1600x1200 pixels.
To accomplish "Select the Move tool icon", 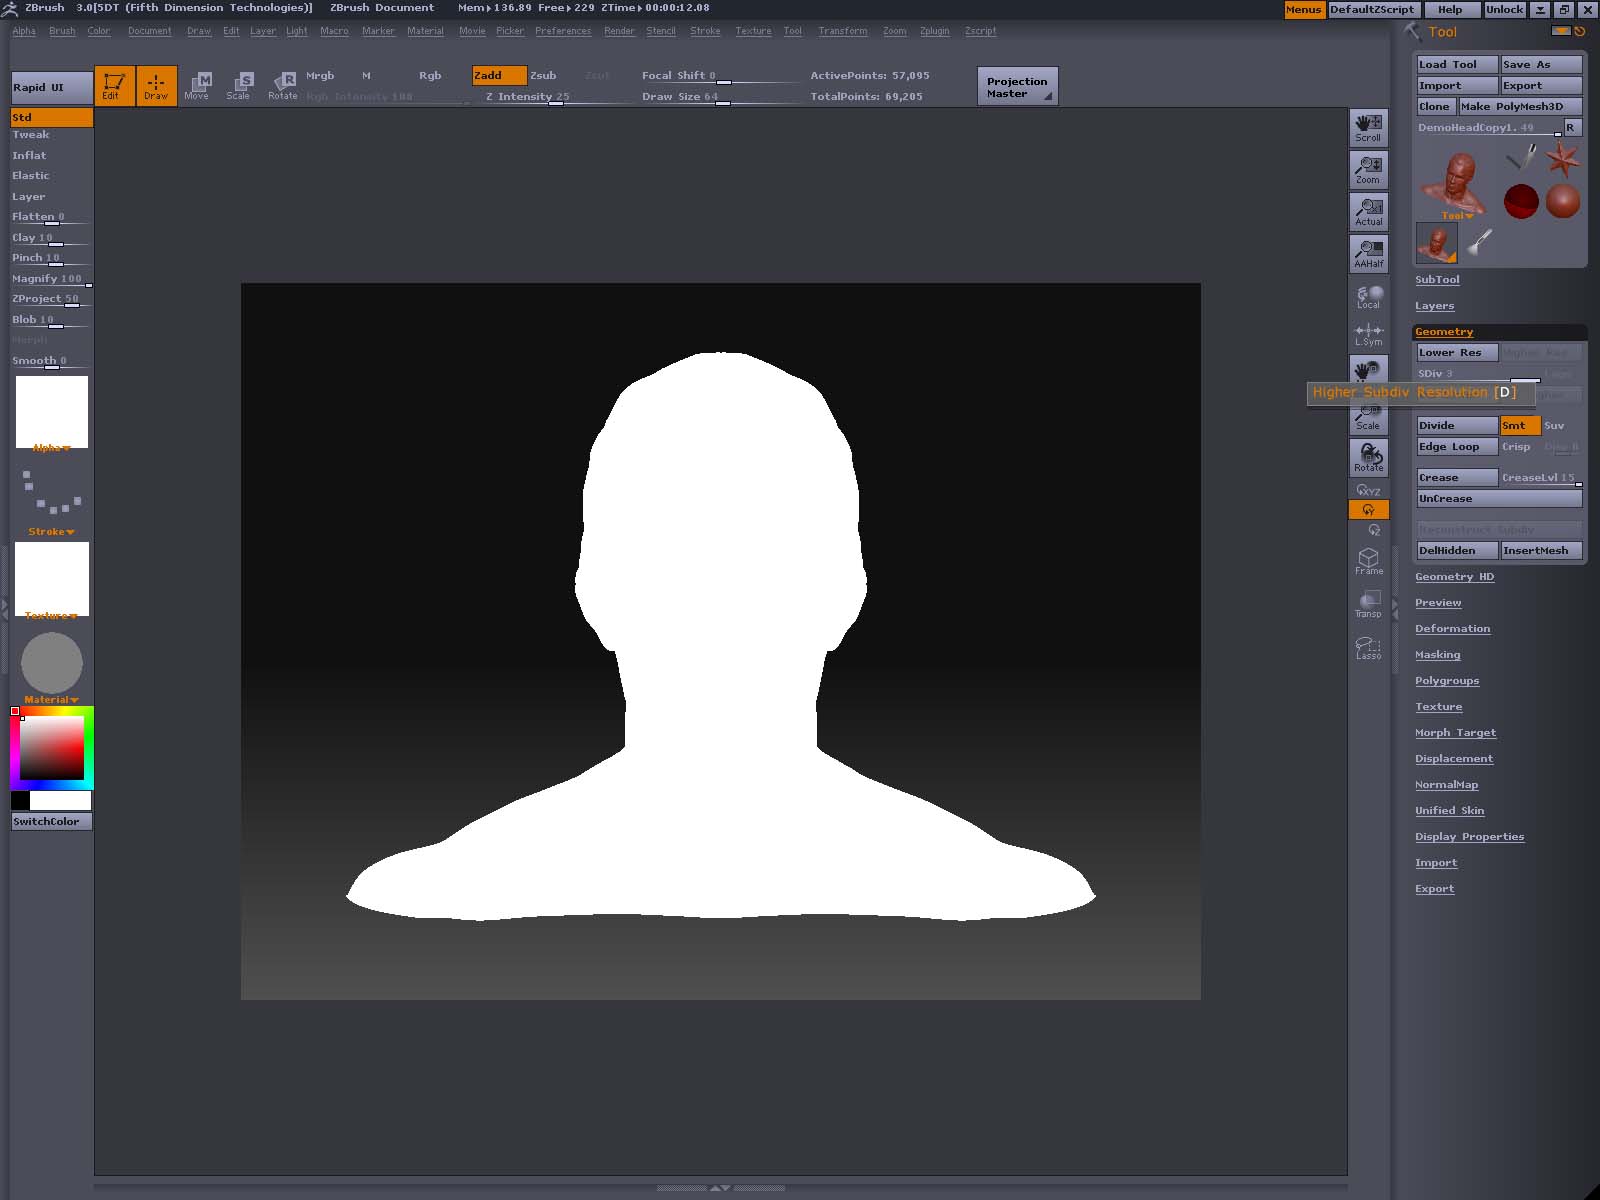I will [198, 85].
